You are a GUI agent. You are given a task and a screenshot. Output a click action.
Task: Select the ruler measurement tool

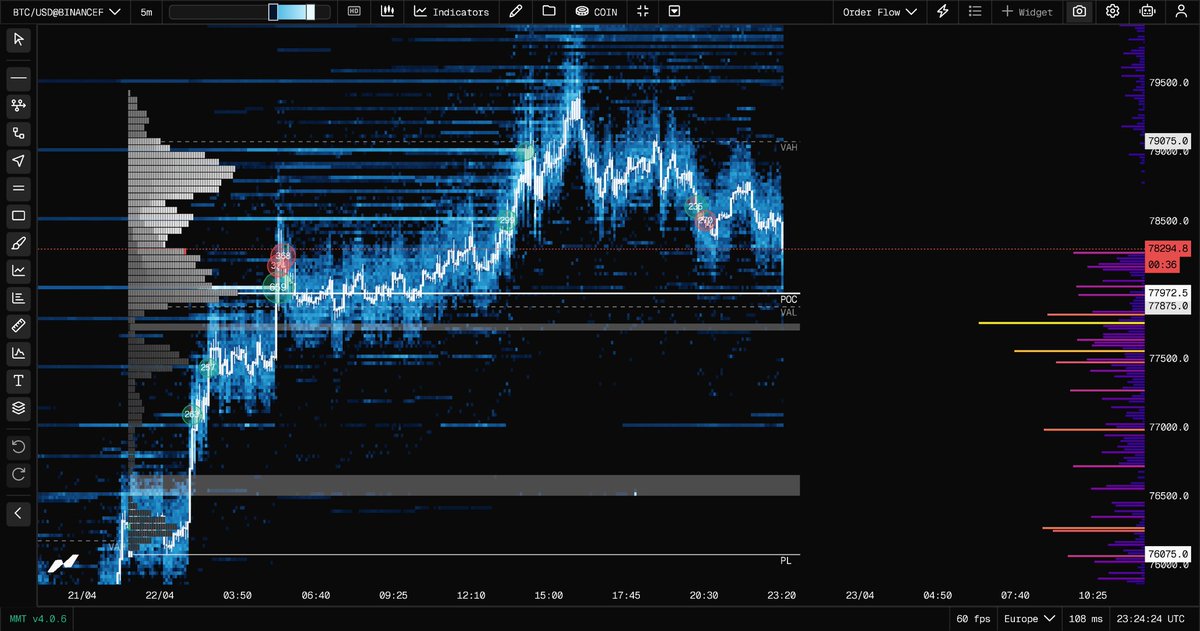[x=19, y=326]
